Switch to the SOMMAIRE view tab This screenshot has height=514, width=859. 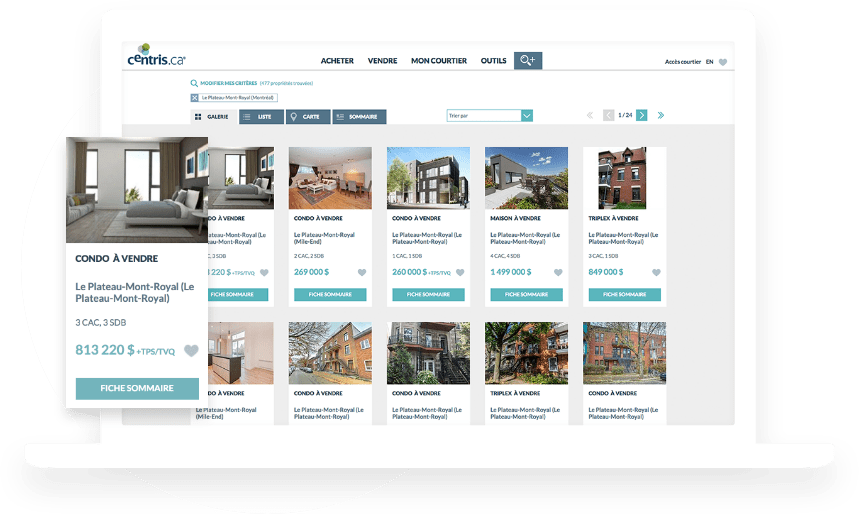[x=359, y=117]
